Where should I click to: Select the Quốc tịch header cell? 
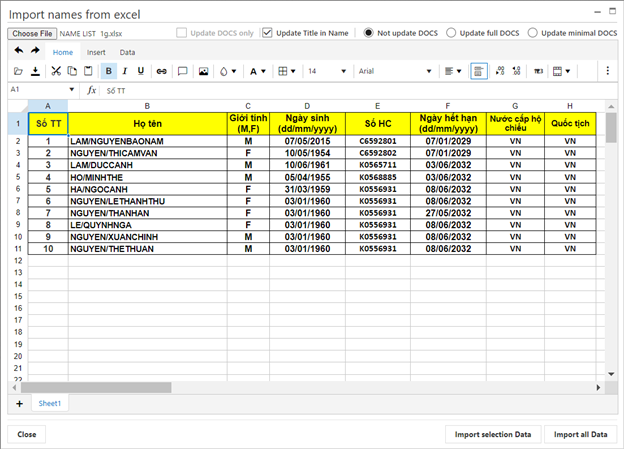570,123
